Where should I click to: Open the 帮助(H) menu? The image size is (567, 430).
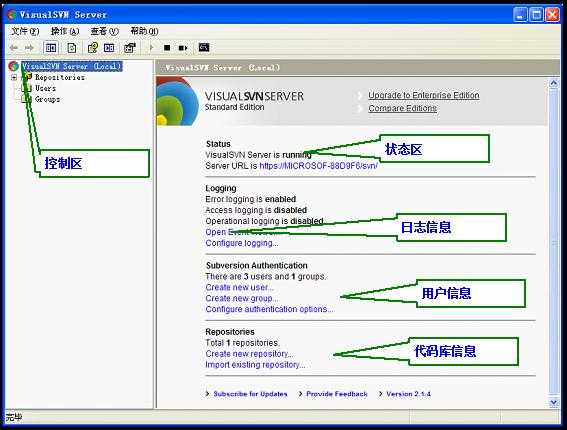coord(144,31)
